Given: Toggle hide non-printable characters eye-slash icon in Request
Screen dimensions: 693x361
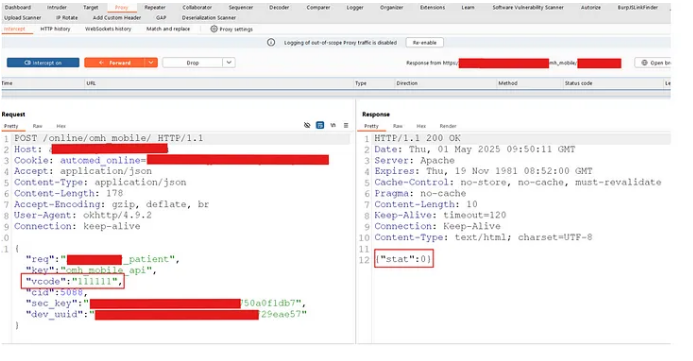Looking at the screenshot, I should pos(307,125).
